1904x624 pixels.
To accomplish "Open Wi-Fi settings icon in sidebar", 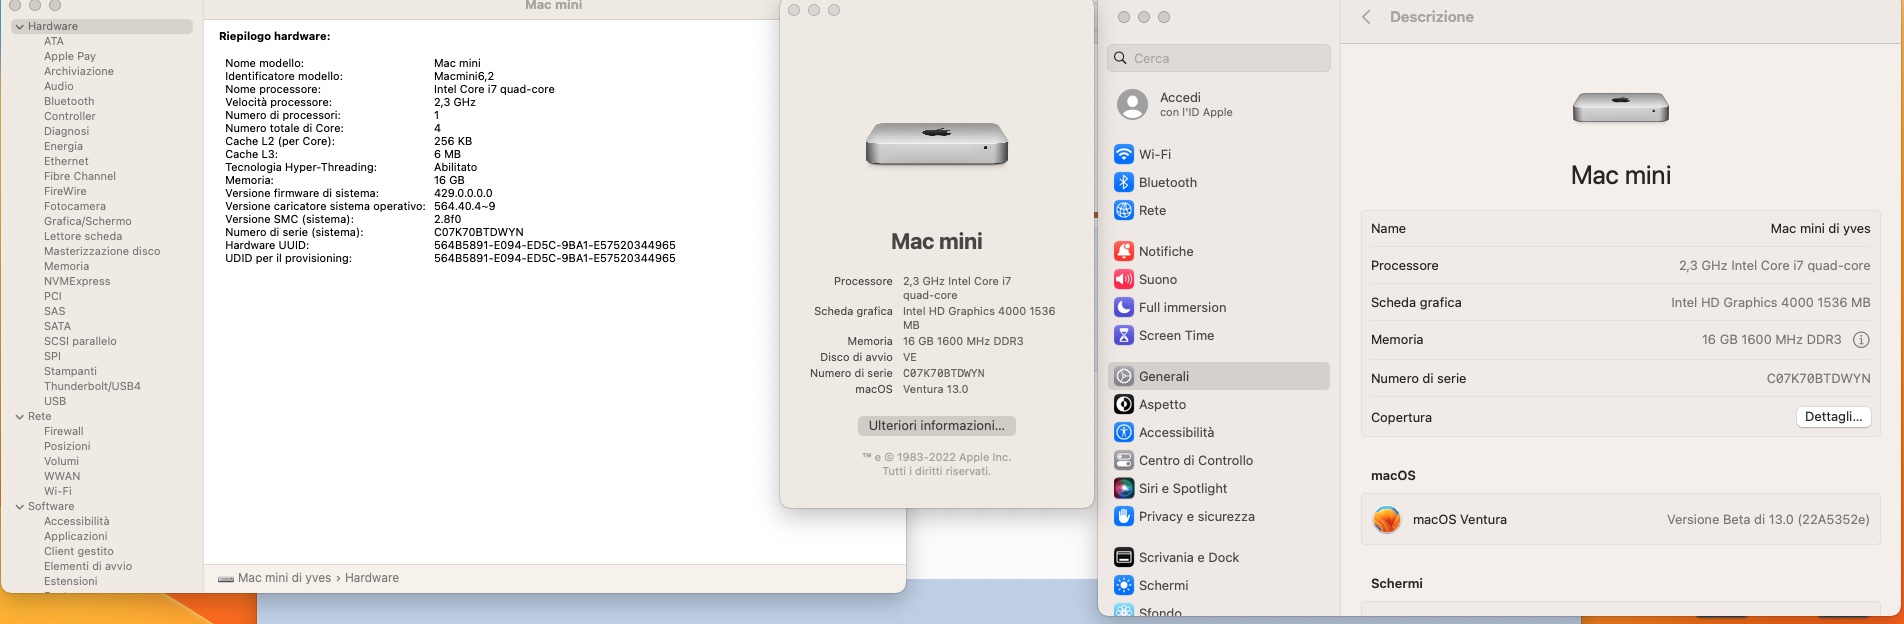I will pyautogui.click(x=1124, y=154).
